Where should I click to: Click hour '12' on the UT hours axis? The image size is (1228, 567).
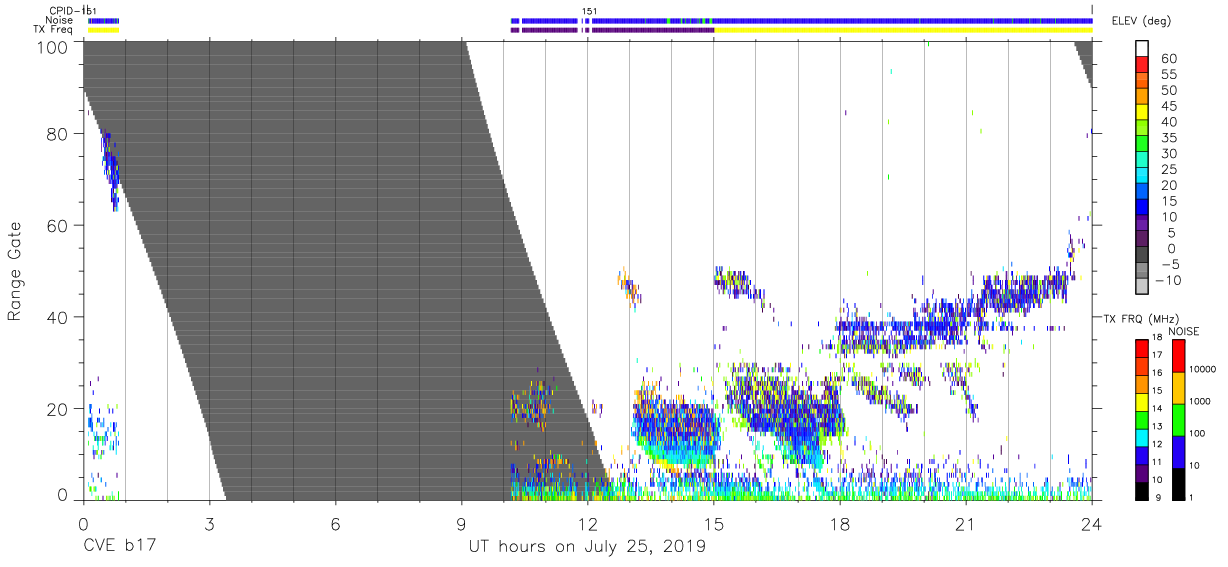(587, 524)
